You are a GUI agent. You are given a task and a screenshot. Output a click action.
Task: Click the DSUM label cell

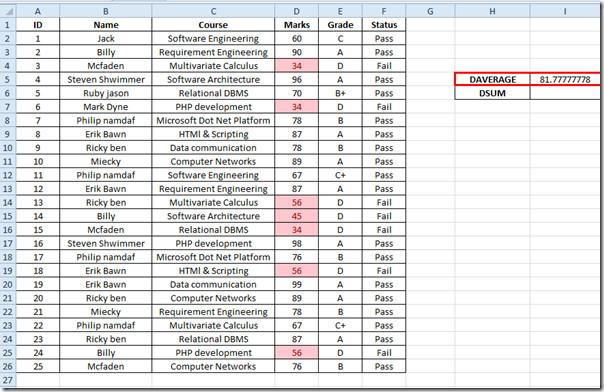point(492,93)
